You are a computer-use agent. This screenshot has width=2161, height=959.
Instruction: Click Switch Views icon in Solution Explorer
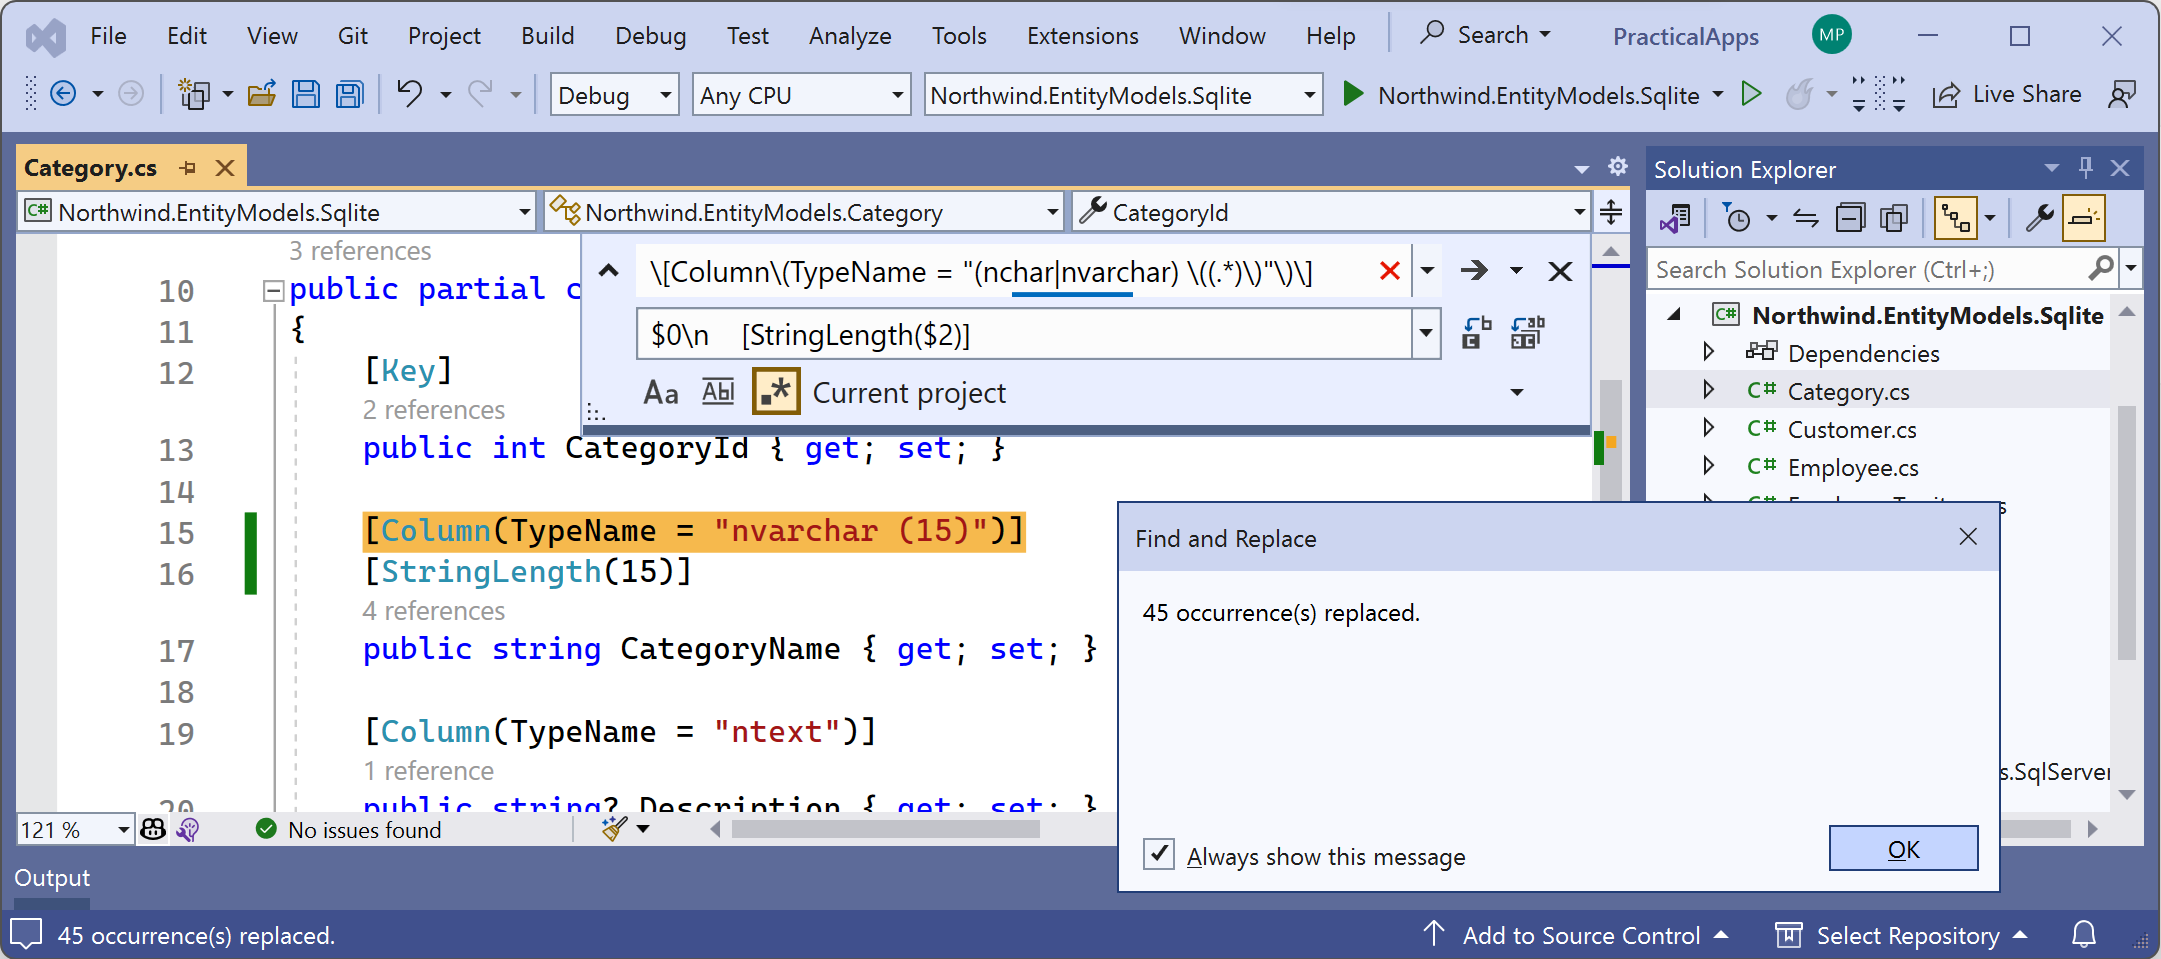tap(1674, 217)
